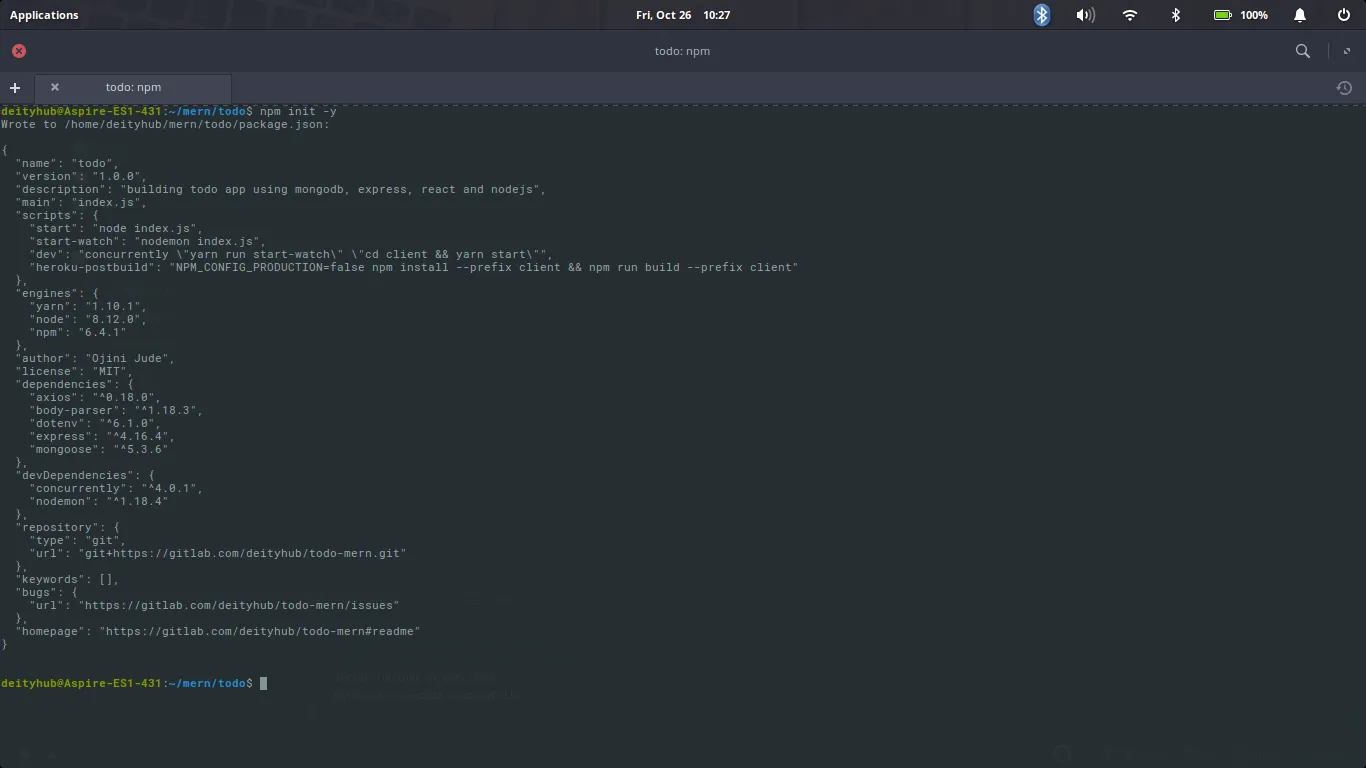Viewport: 1366px width, 768px height.
Task: Click the "npm init -y" command text
Action: pos(298,111)
